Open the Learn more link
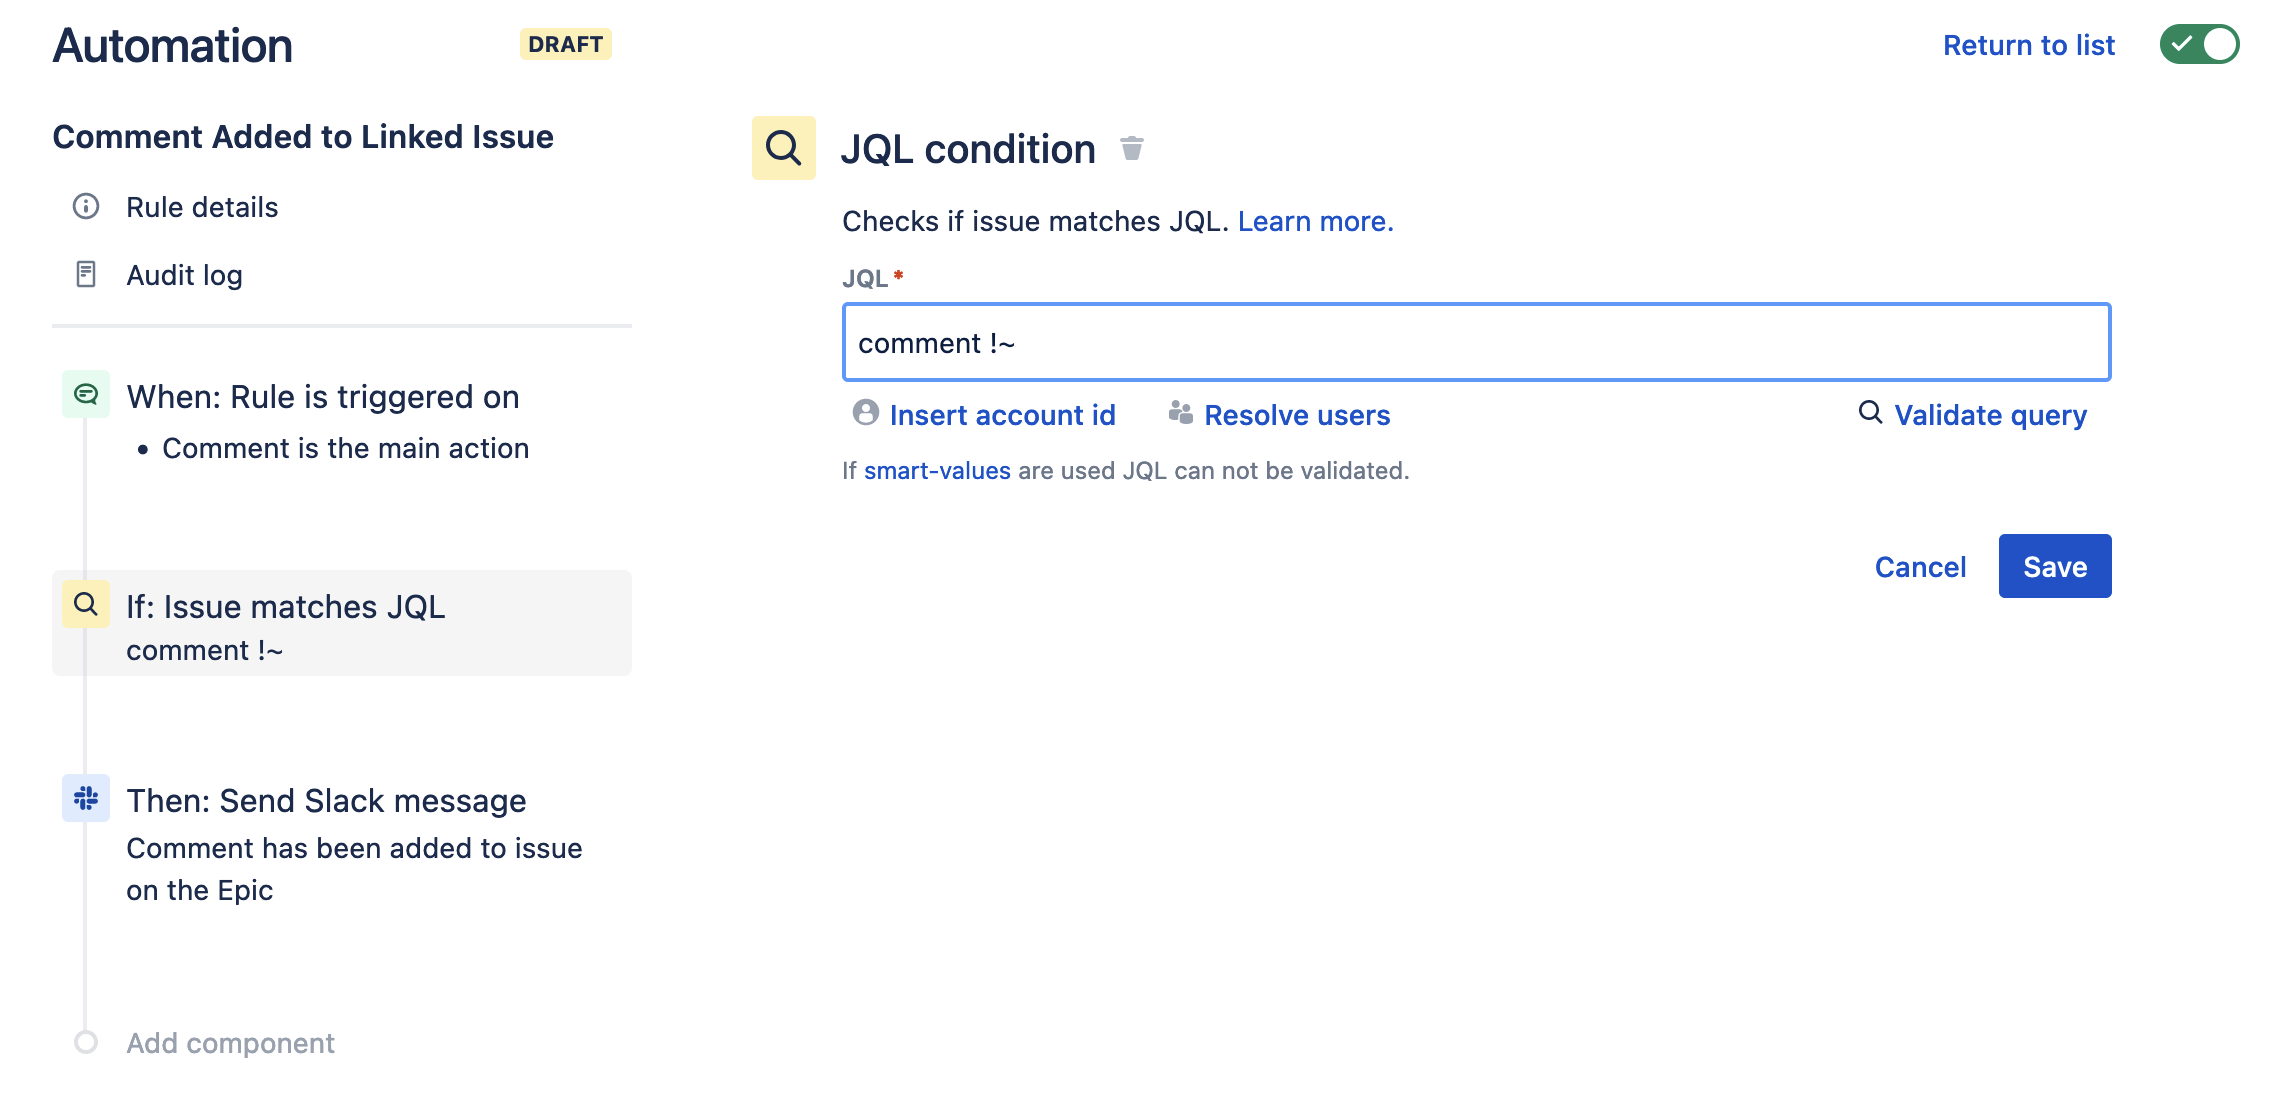This screenshot has height=1096, width=2282. [1315, 221]
